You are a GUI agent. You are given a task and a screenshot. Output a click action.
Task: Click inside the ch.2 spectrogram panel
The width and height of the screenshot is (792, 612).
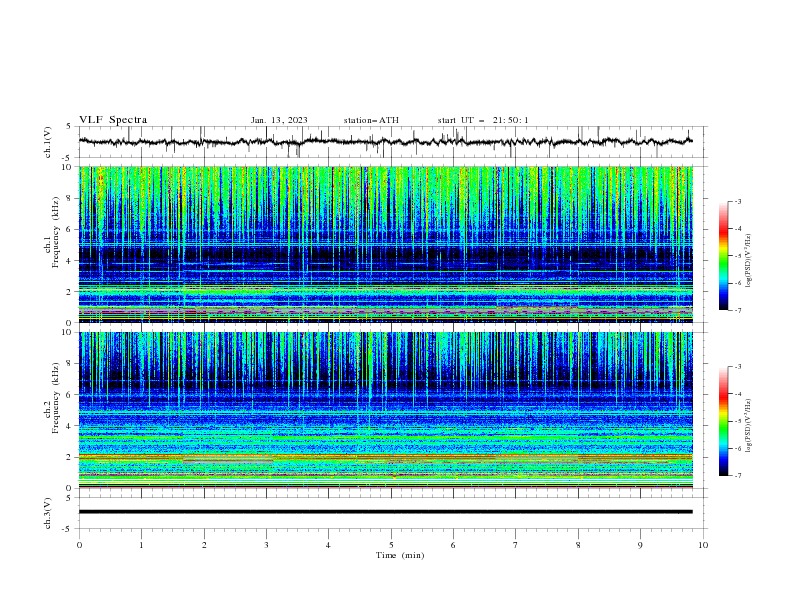[385, 410]
